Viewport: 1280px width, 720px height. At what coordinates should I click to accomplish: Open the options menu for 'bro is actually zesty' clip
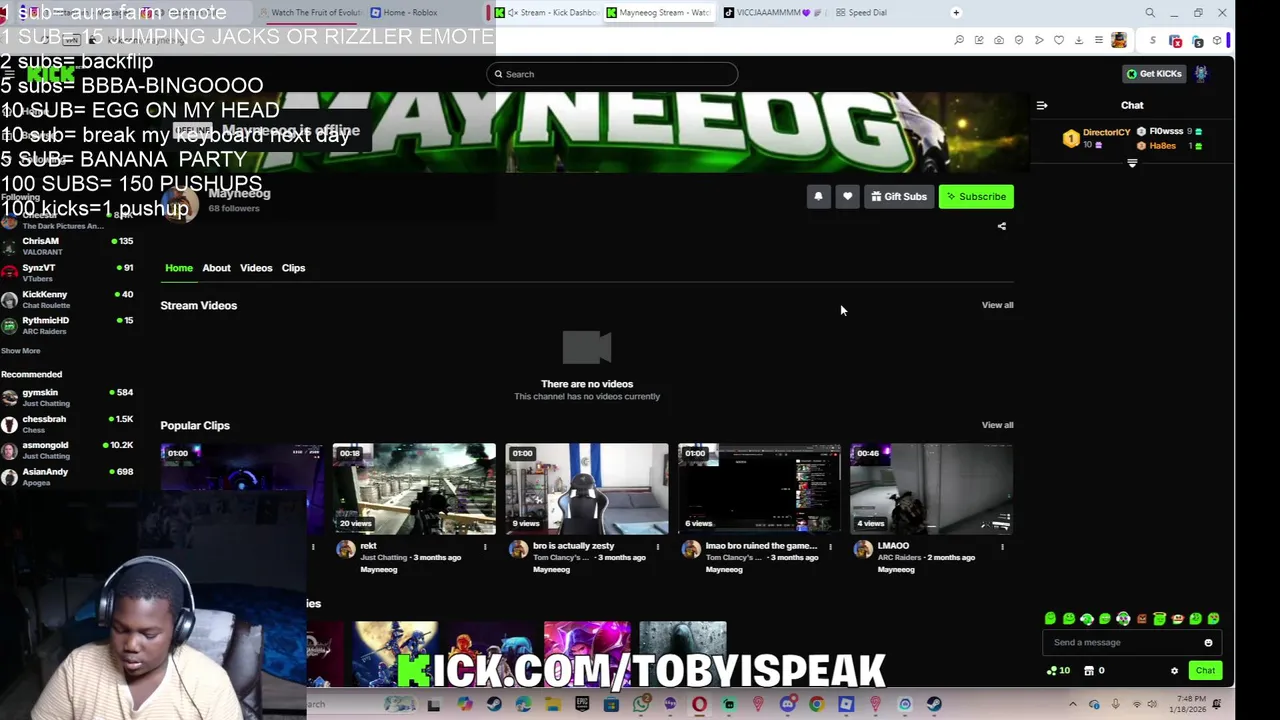(x=657, y=547)
